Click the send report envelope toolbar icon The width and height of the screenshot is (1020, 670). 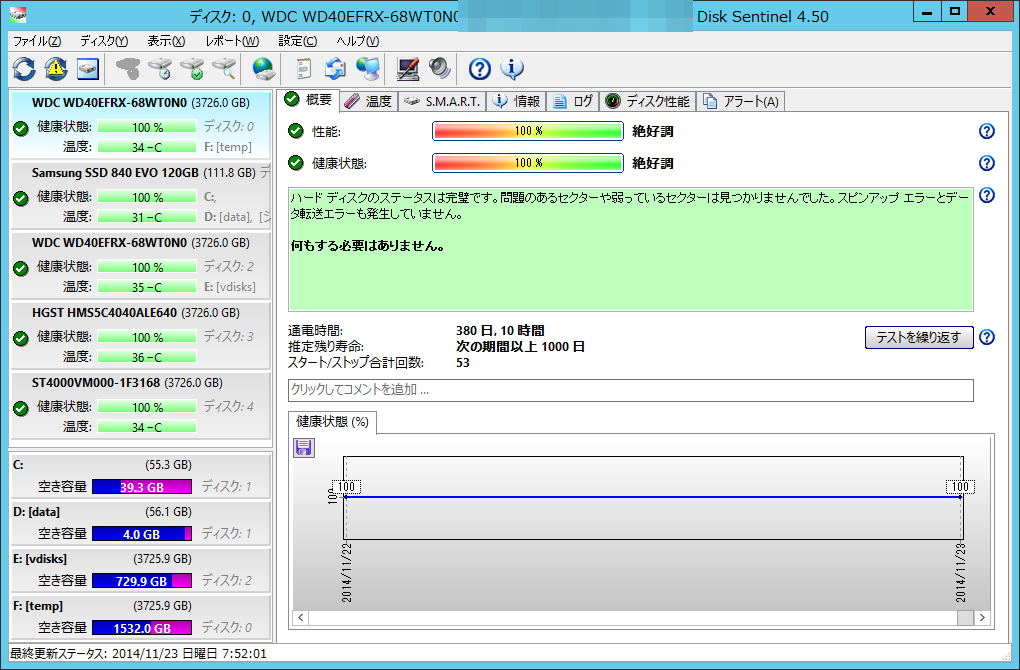pos(336,68)
